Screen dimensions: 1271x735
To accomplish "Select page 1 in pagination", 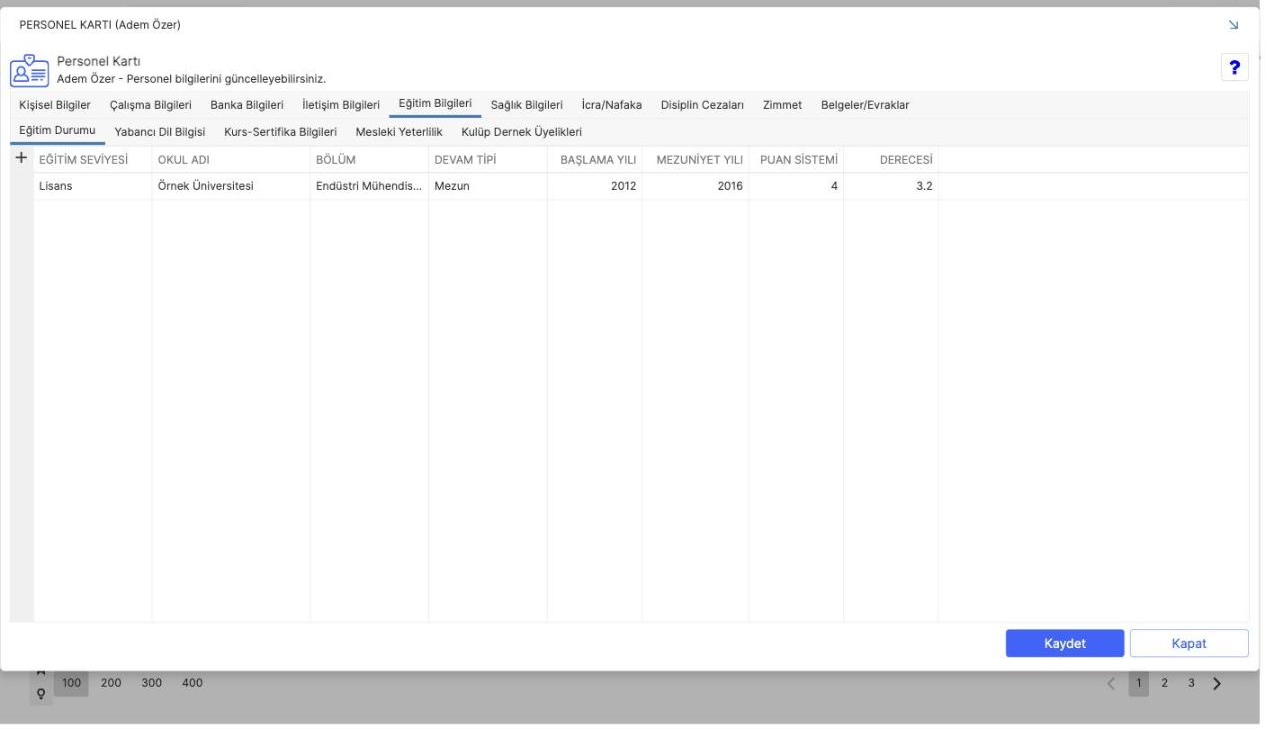I will (x=1139, y=683).
